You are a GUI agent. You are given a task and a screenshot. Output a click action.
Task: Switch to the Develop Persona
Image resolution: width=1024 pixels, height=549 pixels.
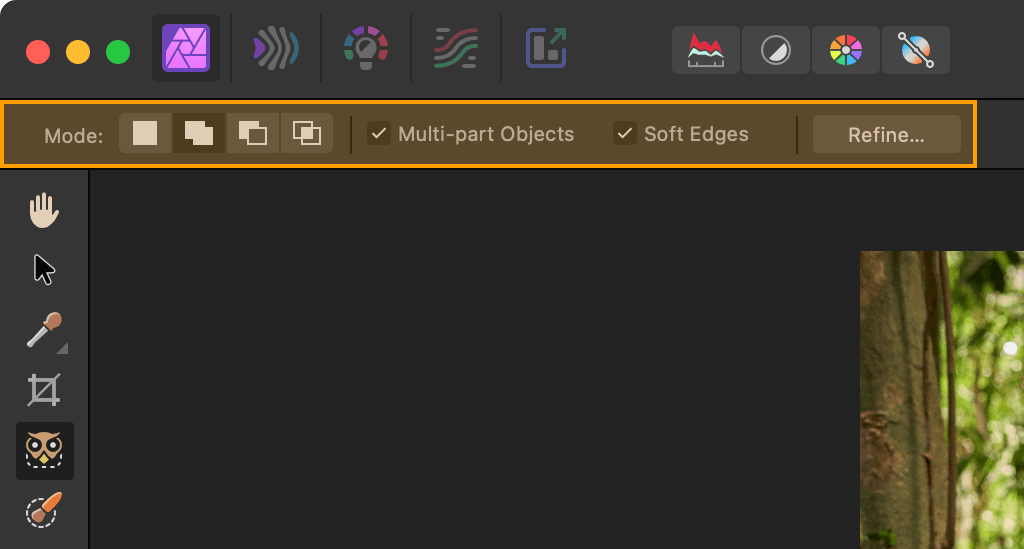(x=366, y=48)
